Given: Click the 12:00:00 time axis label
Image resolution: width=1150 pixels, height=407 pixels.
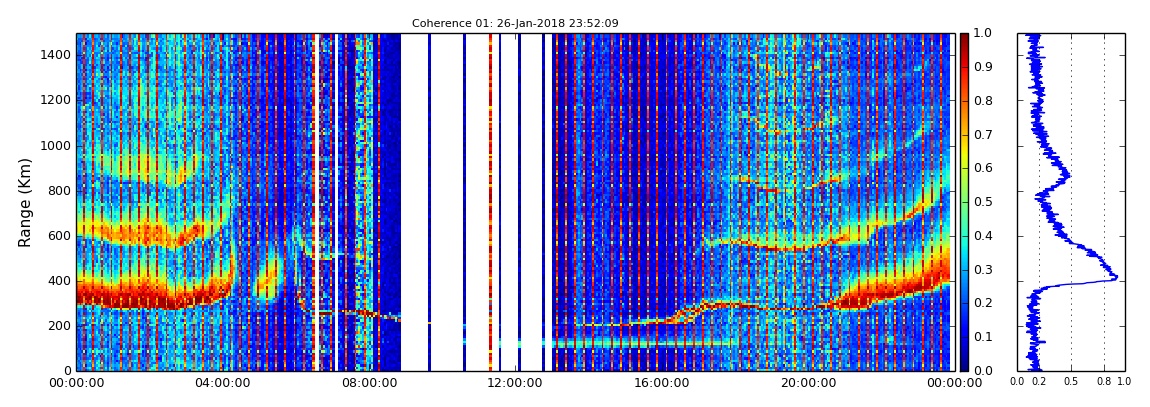Looking at the screenshot, I should (514, 383).
